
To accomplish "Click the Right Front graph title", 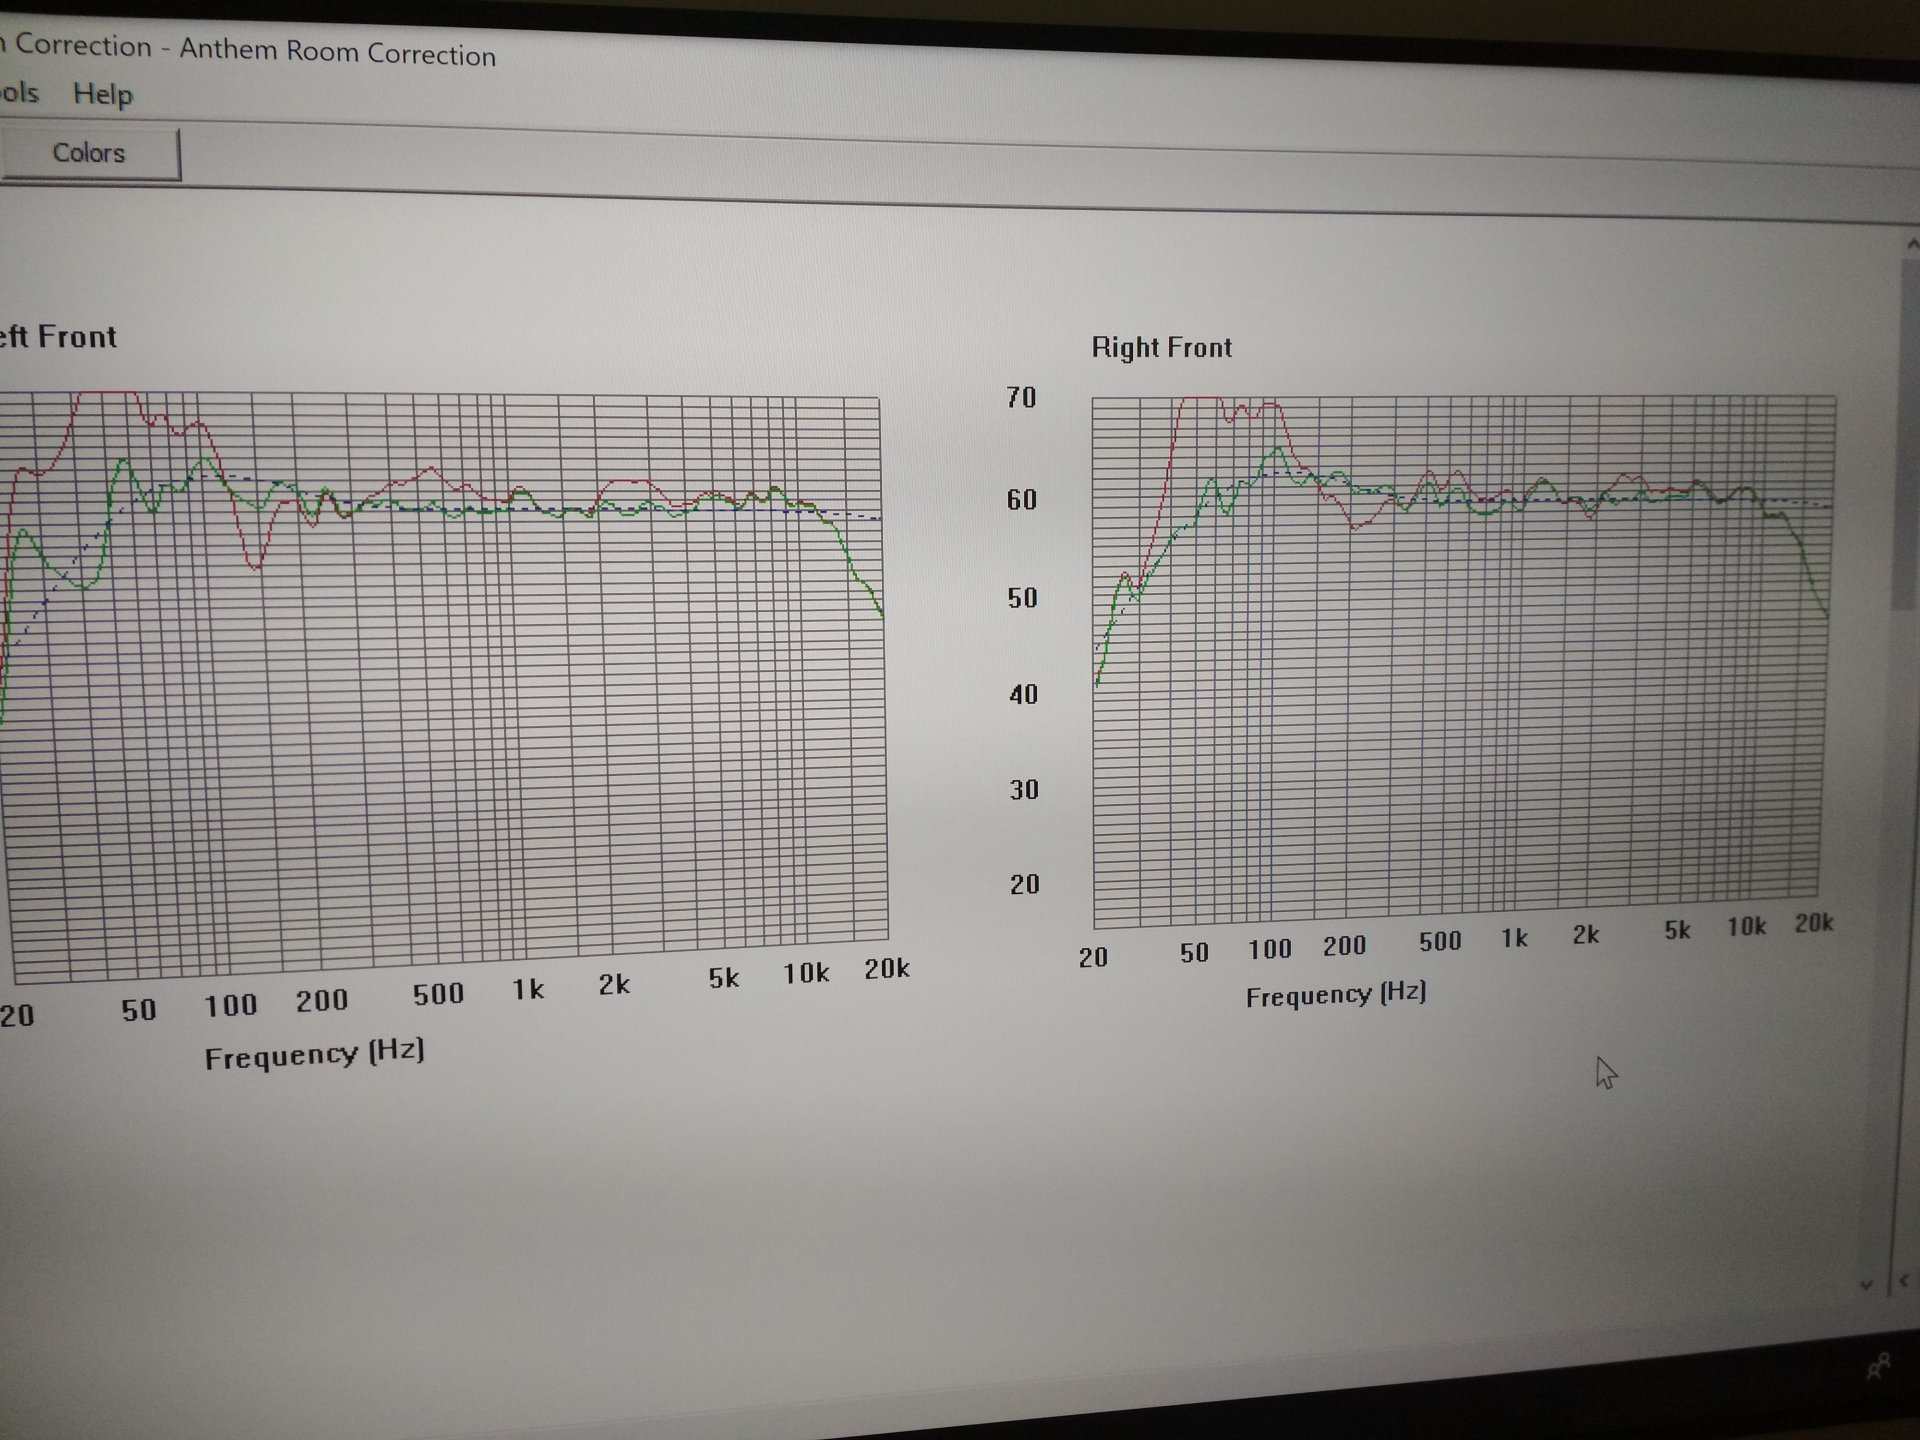I will [x=1161, y=348].
